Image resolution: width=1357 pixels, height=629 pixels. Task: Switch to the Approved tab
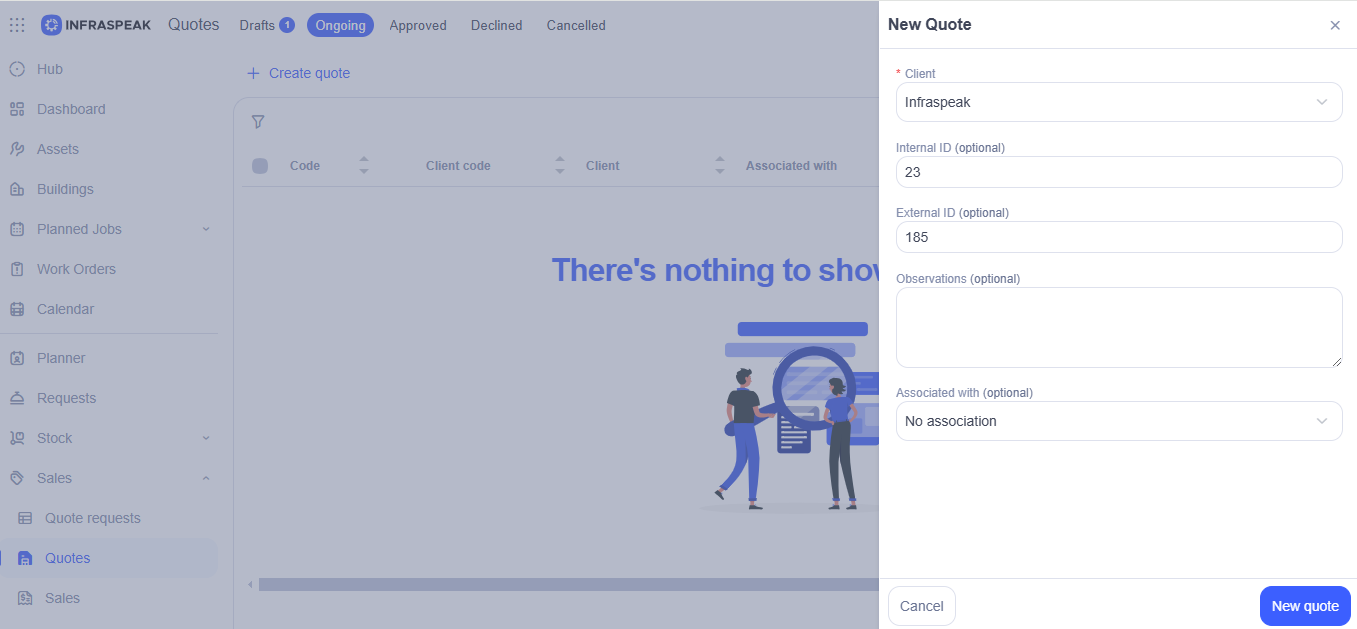coord(418,25)
